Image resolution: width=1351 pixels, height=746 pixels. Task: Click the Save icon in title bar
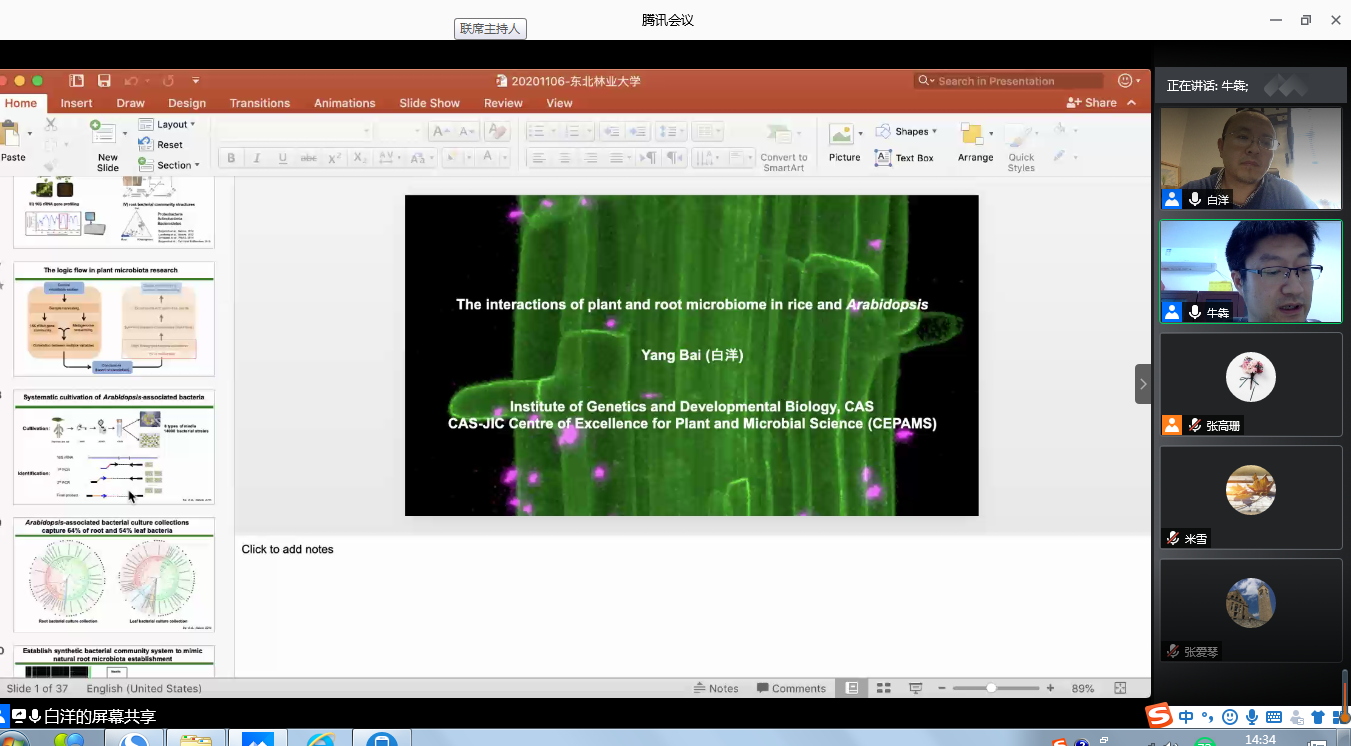click(104, 81)
